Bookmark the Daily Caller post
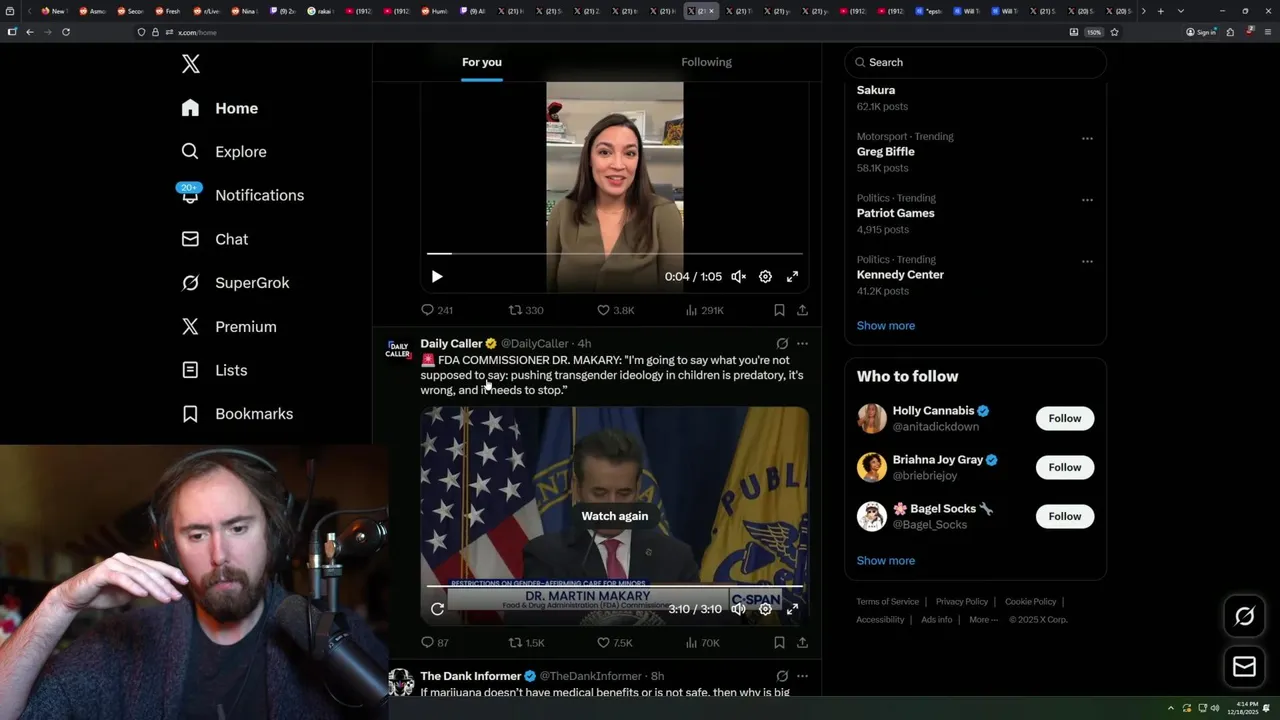This screenshot has width=1280, height=720. click(779, 643)
